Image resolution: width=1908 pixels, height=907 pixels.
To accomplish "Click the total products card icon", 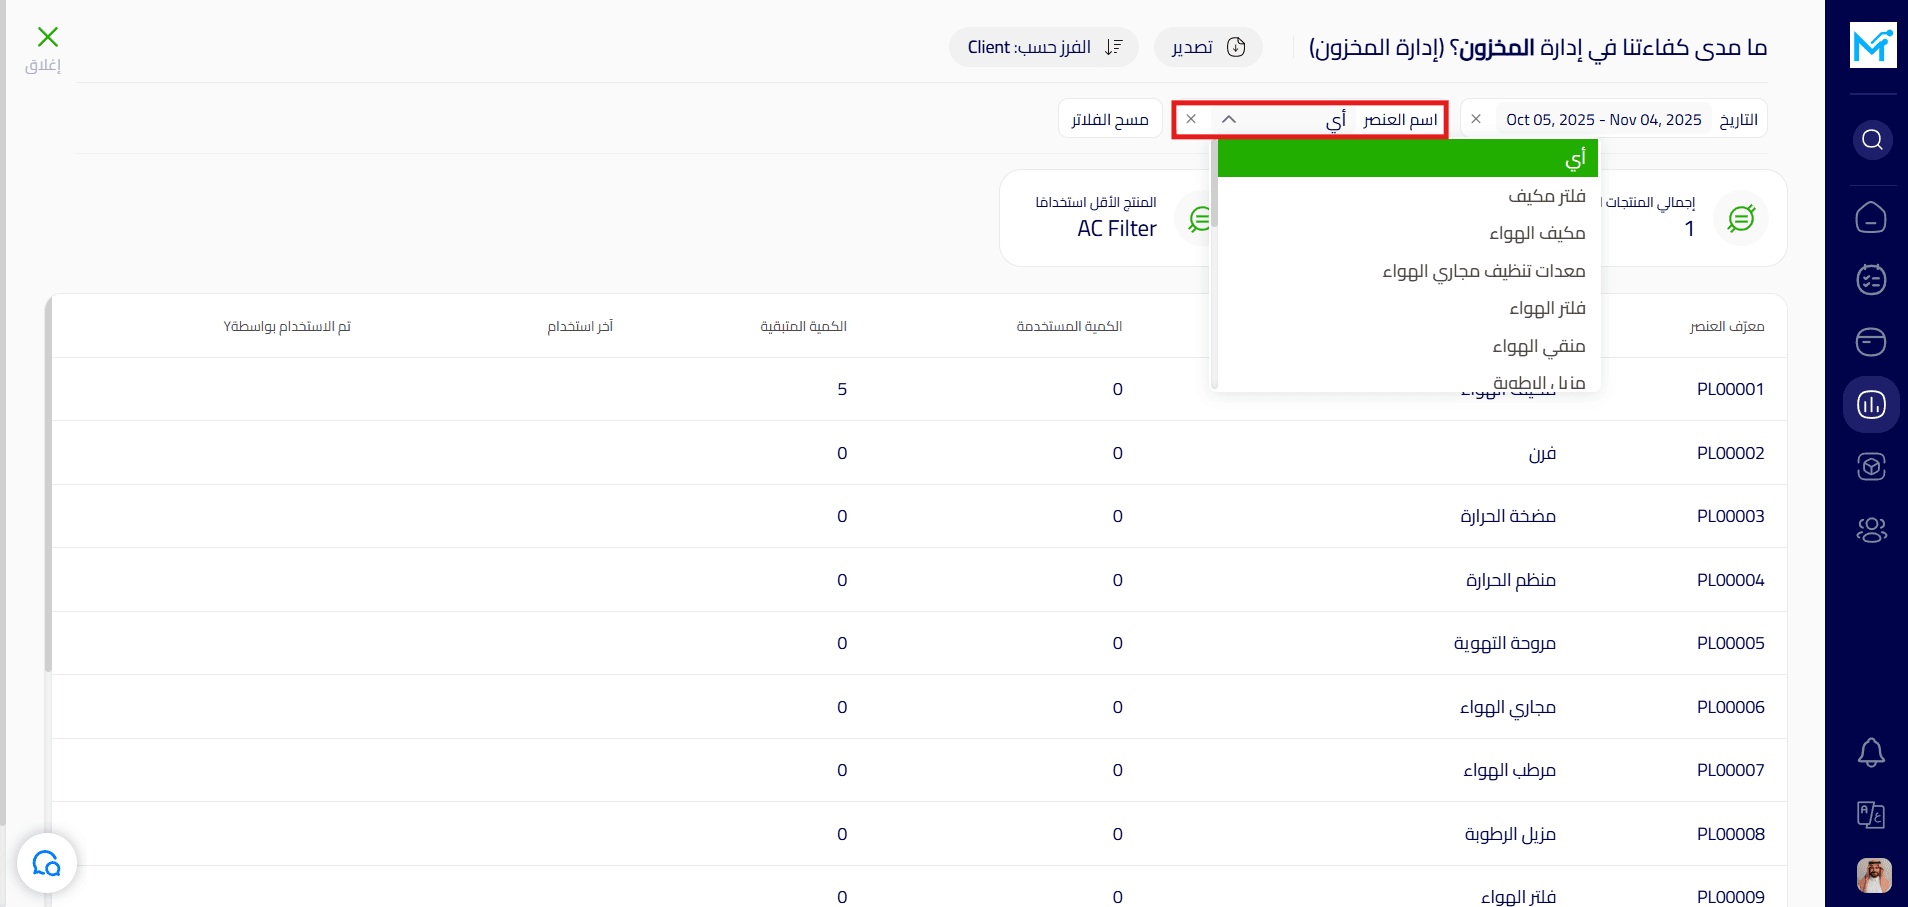I will pos(1741,218).
